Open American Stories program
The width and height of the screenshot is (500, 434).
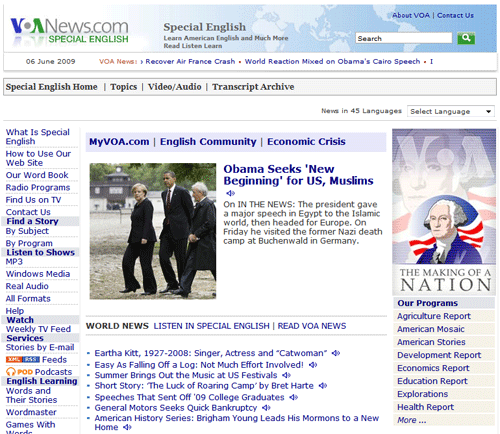coord(431,342)
